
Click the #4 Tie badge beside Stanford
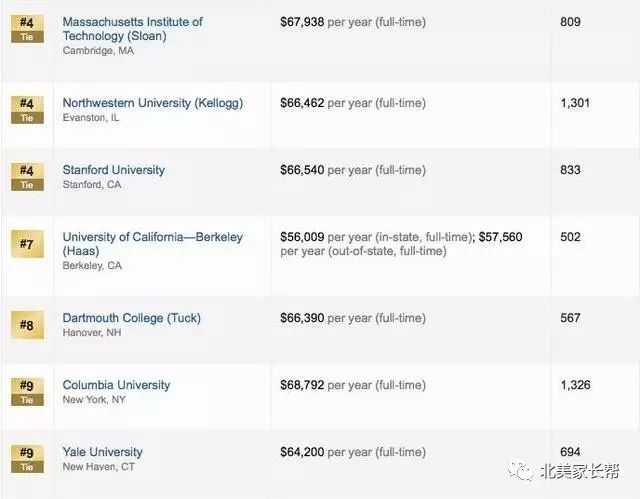click(27, 177)
